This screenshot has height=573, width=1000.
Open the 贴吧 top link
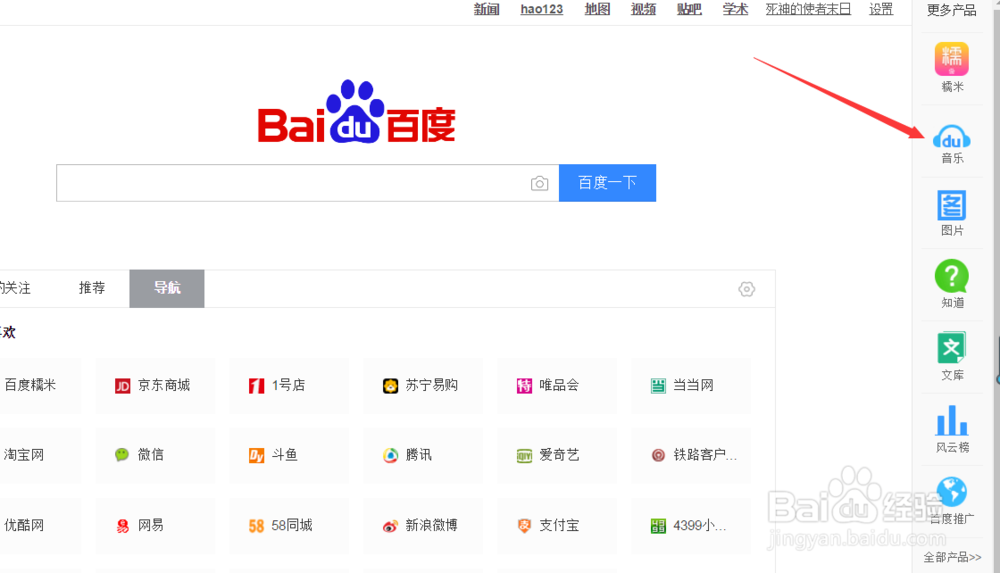(x=689, y=9)
